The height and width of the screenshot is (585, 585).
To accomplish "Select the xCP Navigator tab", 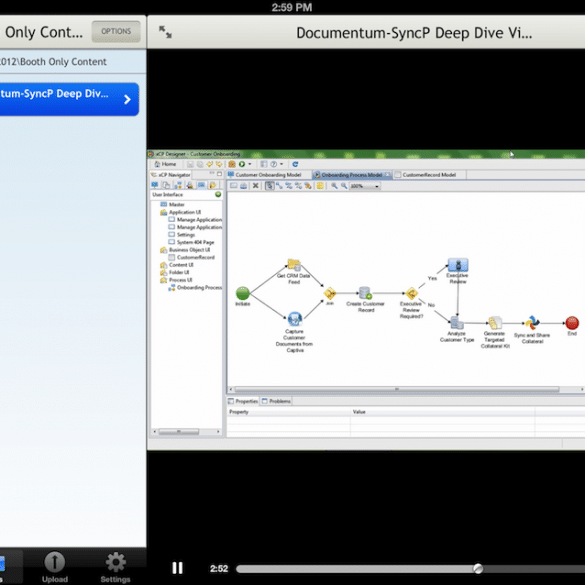I will tap(171, 175).
